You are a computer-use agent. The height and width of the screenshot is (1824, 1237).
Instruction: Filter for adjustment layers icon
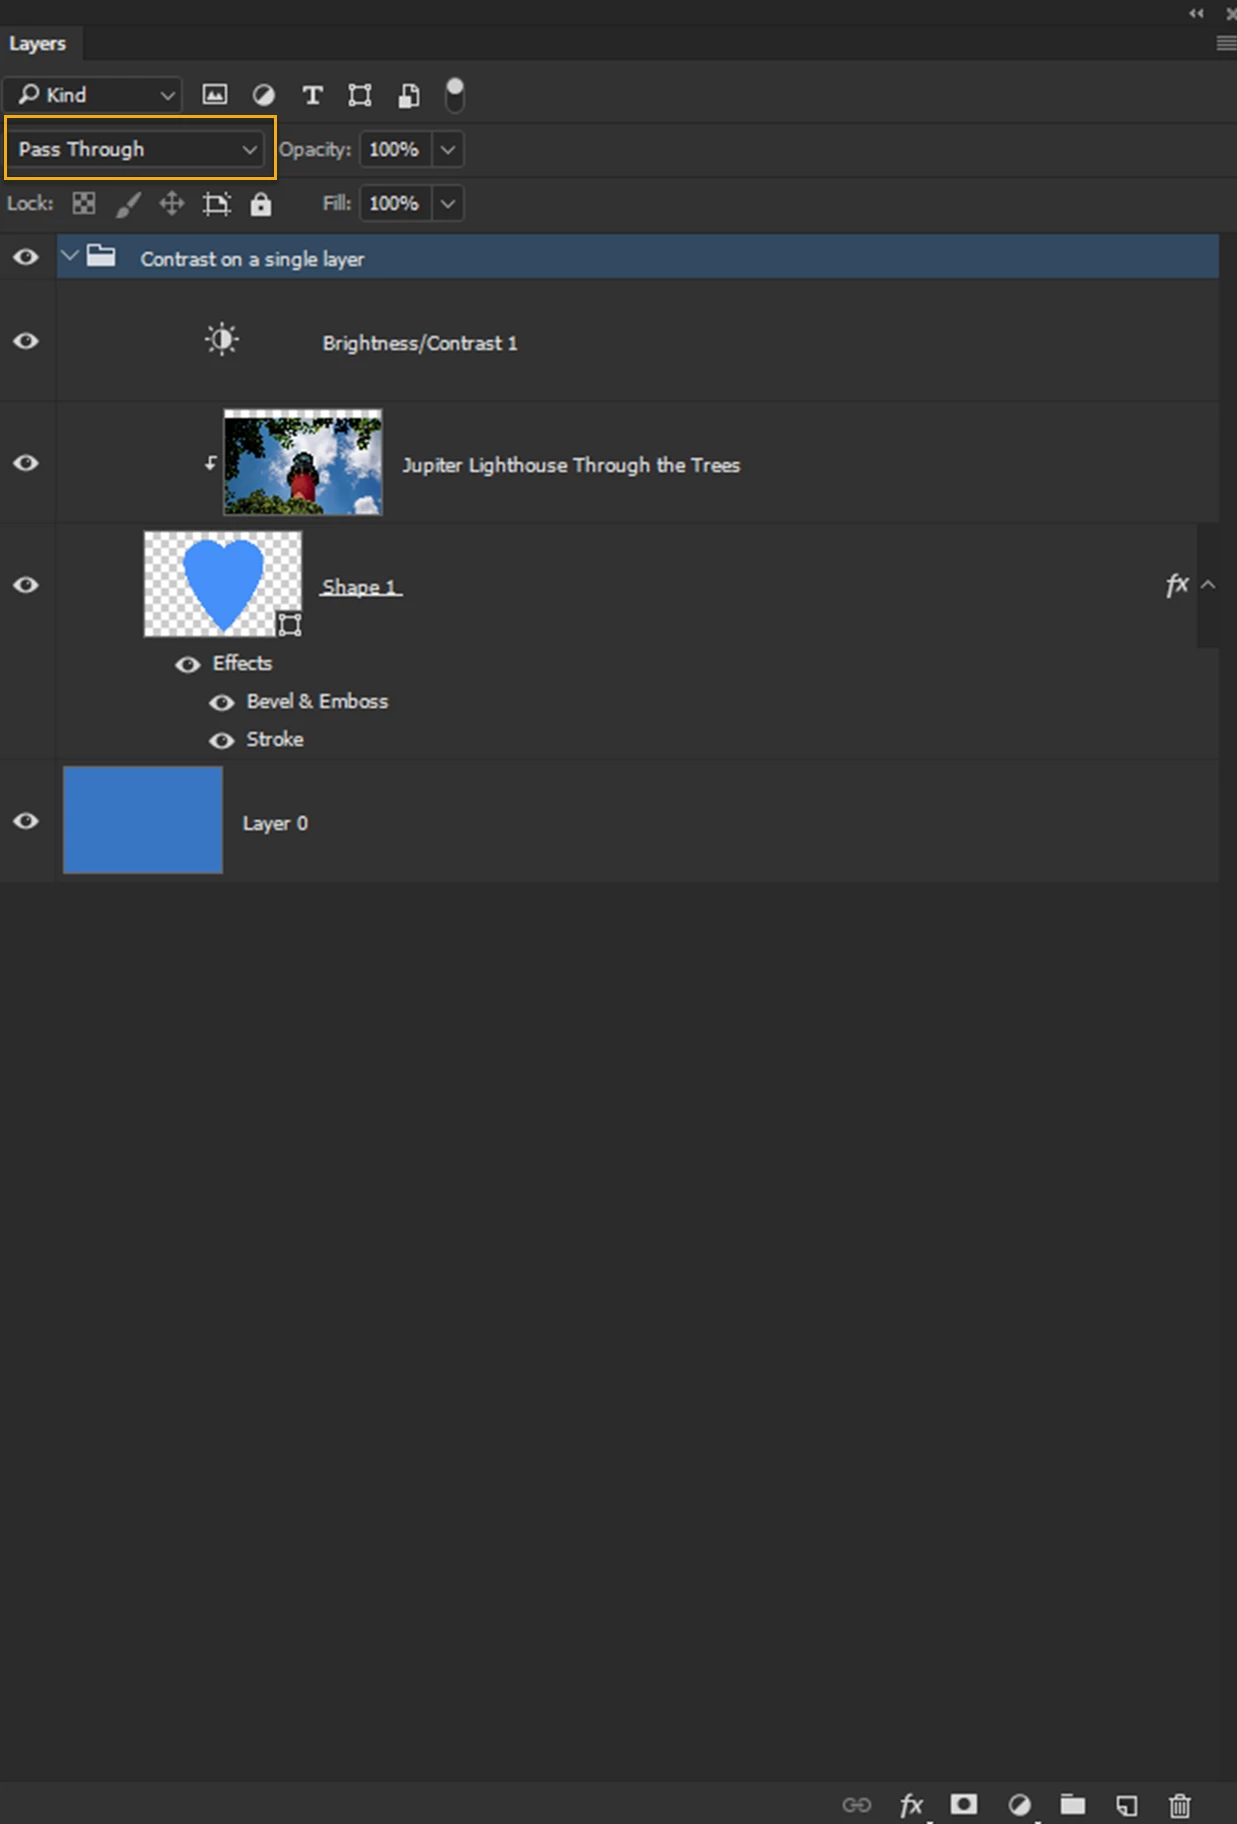[263, 95]
